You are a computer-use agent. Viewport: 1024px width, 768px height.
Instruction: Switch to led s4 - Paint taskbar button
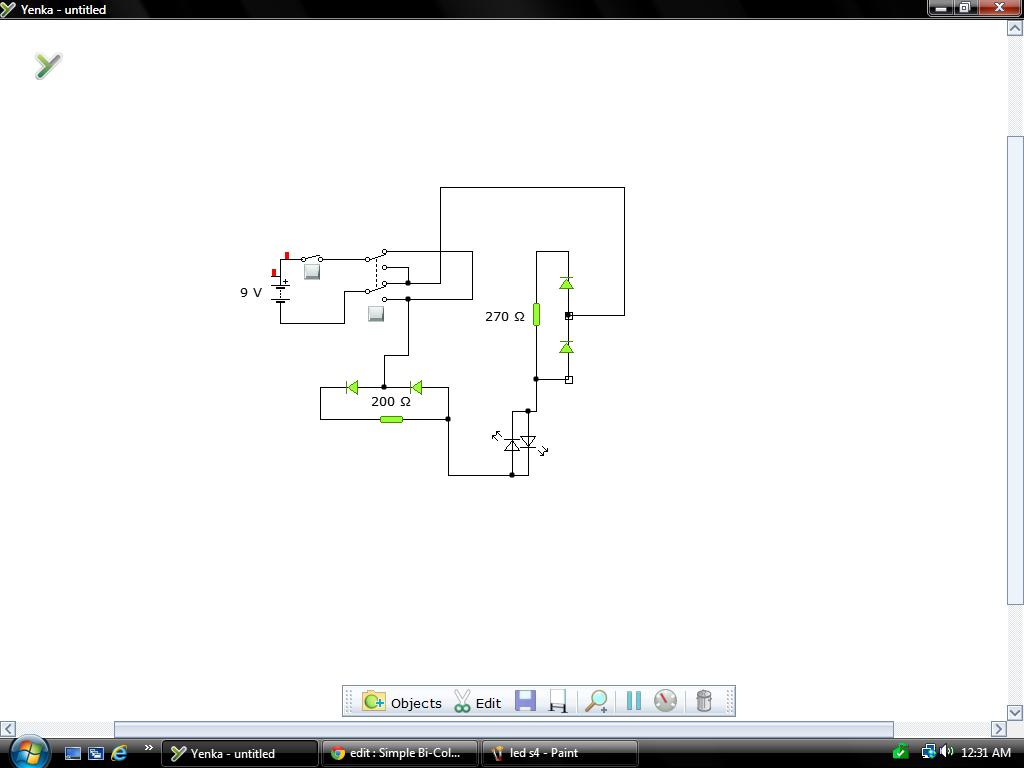[559, 753]
